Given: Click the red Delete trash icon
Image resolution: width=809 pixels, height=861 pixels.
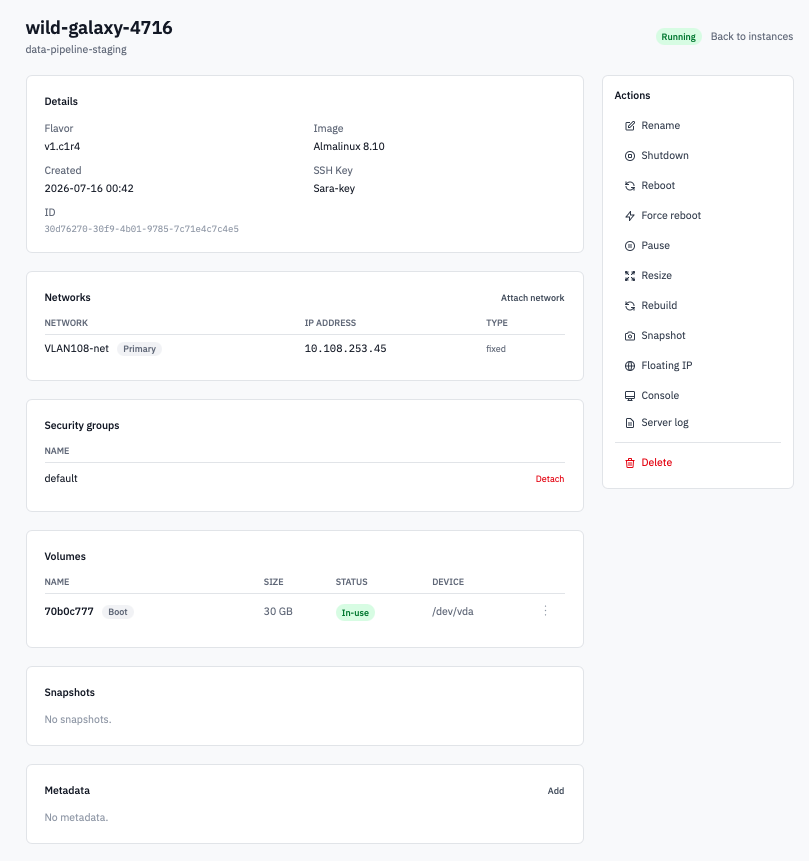Looking at the screenshot, I should [x=629, y=463].
